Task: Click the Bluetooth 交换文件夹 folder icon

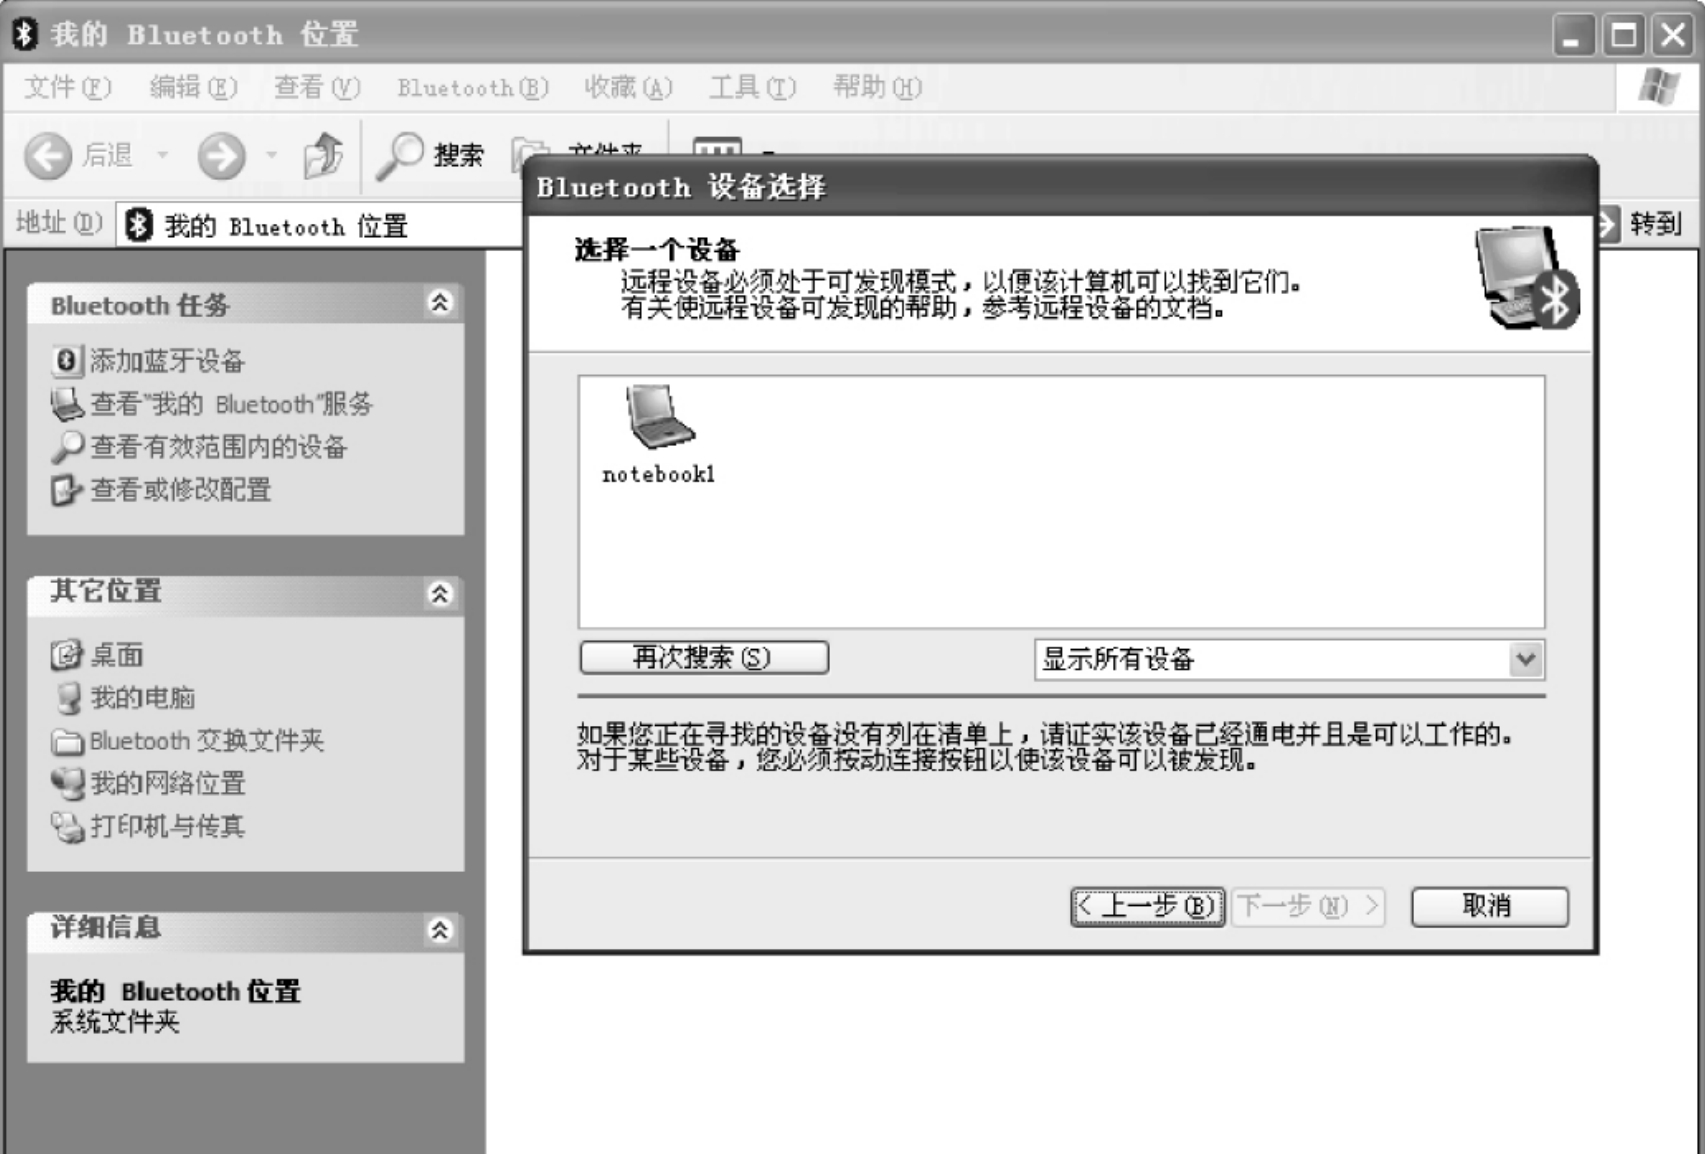Action: coord(67,741)
